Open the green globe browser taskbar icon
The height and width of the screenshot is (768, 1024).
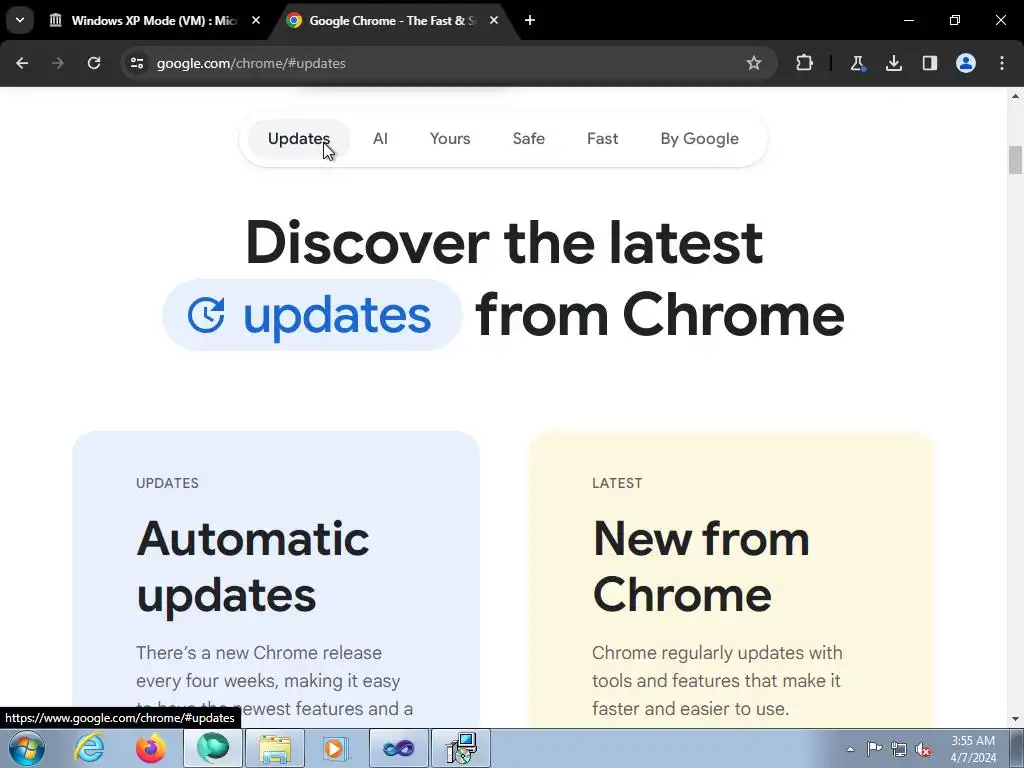tap(213, 748)
